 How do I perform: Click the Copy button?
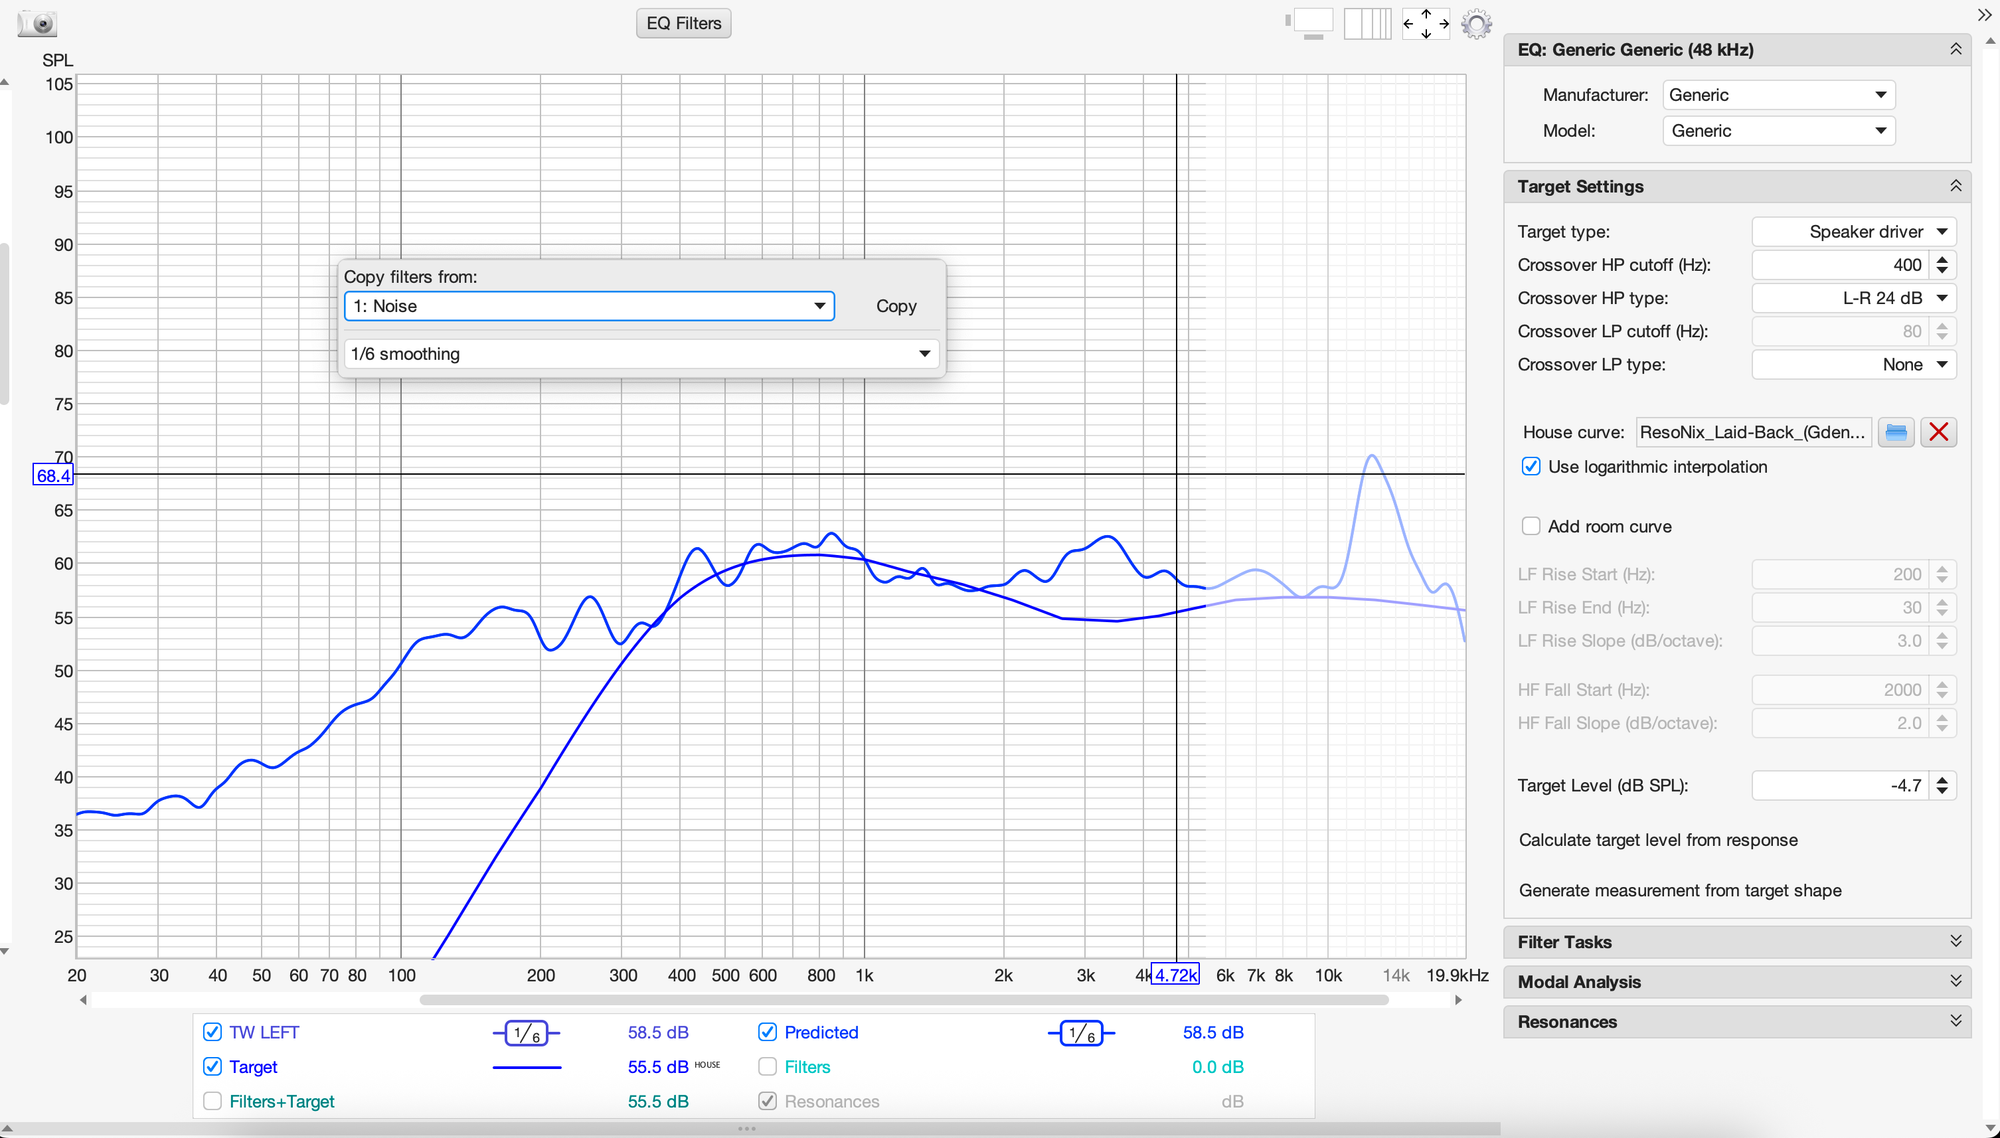pyautogui.click(x=896, y=306)
